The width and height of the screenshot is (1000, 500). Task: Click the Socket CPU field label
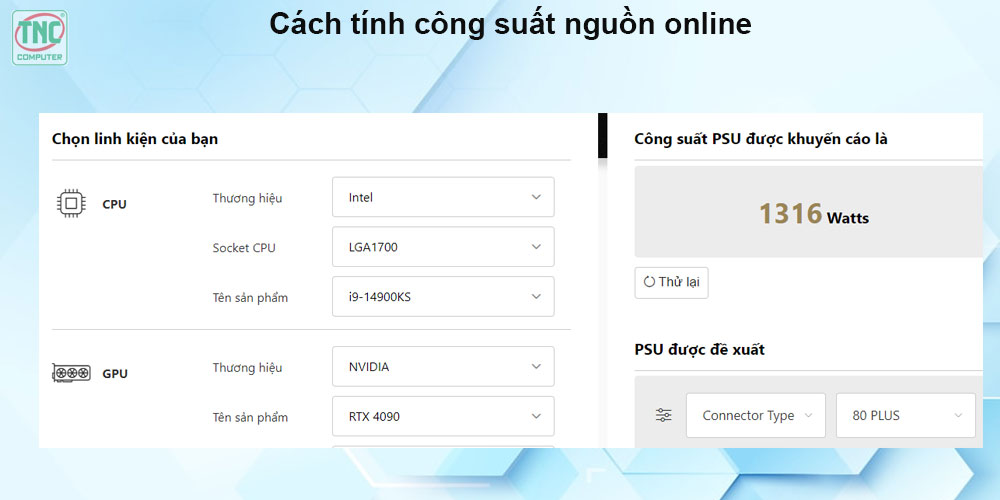click(x=244, y=248)
